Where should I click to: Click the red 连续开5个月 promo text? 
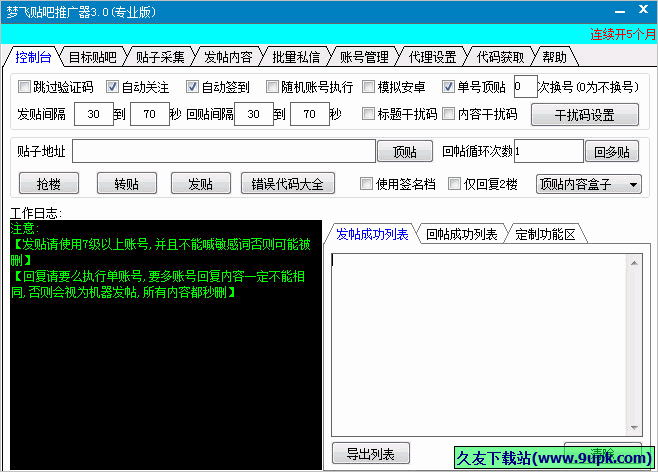point(623,34)
